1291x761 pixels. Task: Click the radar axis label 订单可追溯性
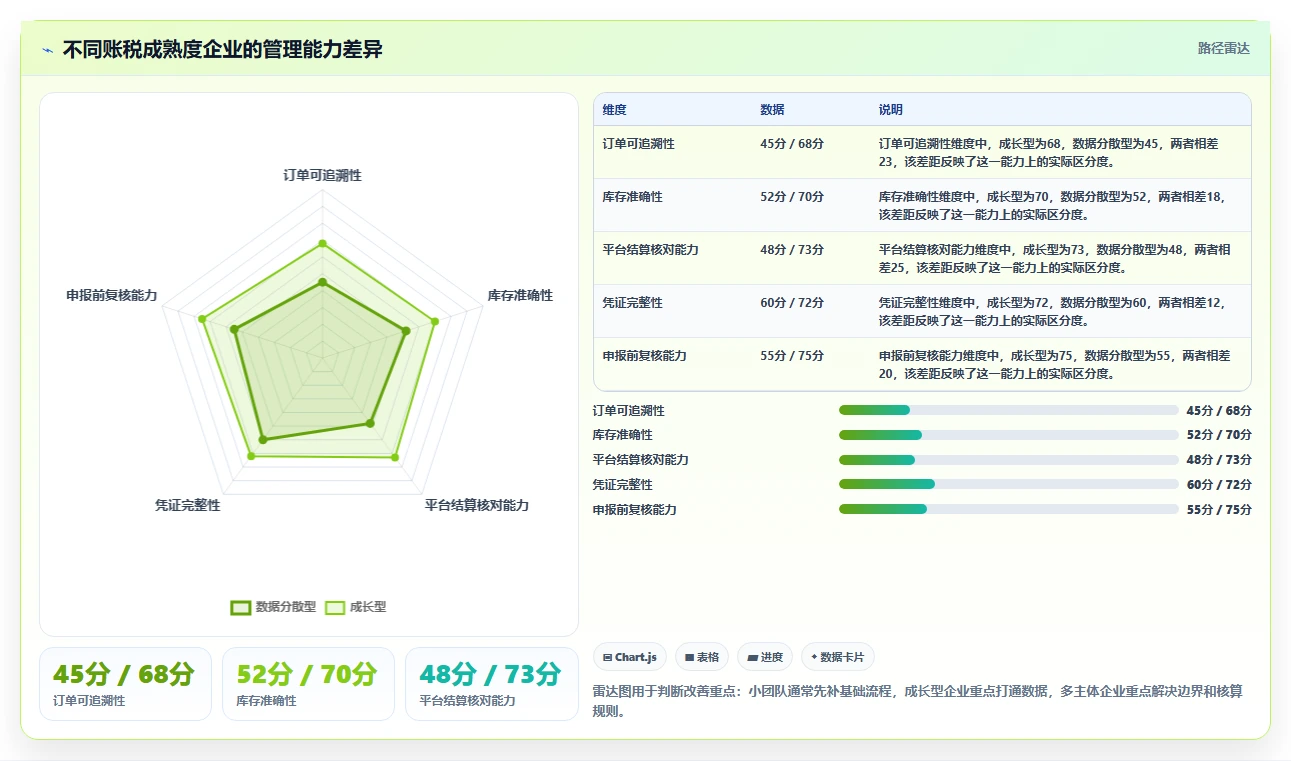(322, 175)
